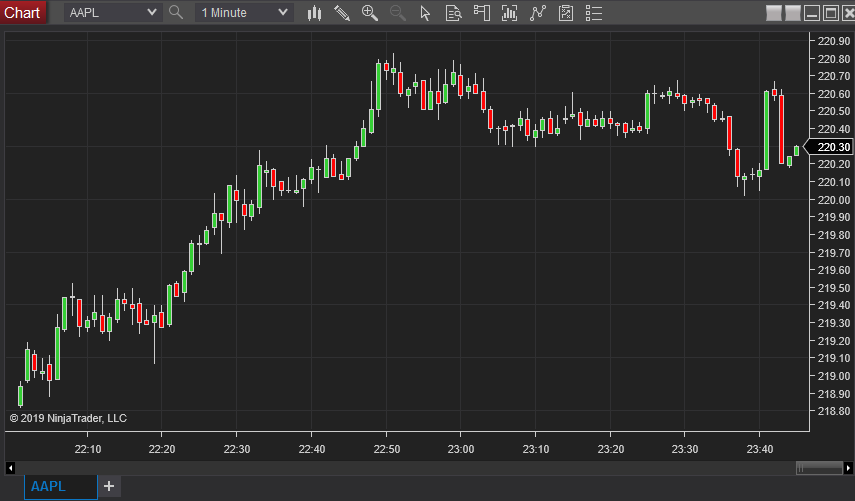The height and width of the screenshot is (501, 855).
Task: Click the 23:20 time axis label
Action: [x=611, y=449]
